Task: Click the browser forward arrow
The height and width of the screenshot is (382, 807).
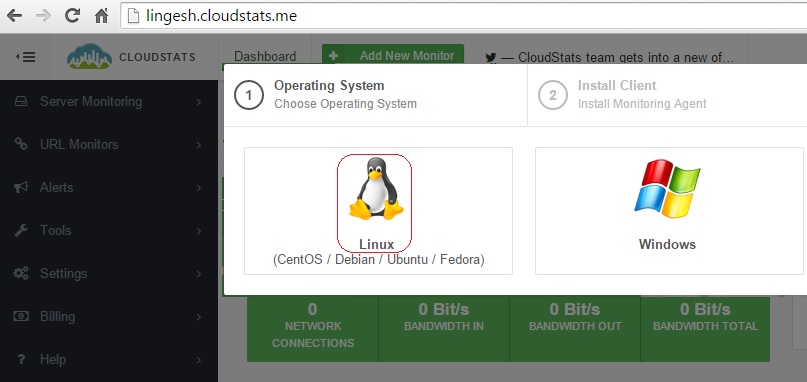Action: [x=43, y=16]
